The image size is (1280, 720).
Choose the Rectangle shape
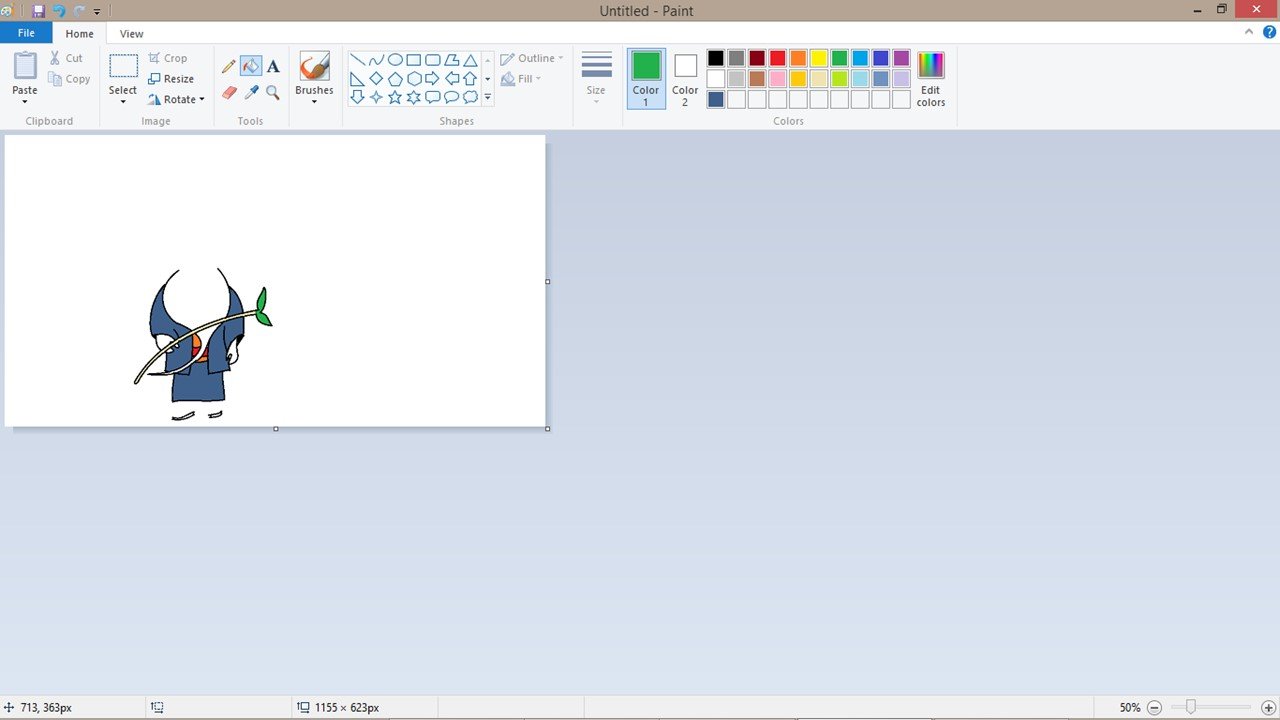pyautogui.click(x=413, y=60)
